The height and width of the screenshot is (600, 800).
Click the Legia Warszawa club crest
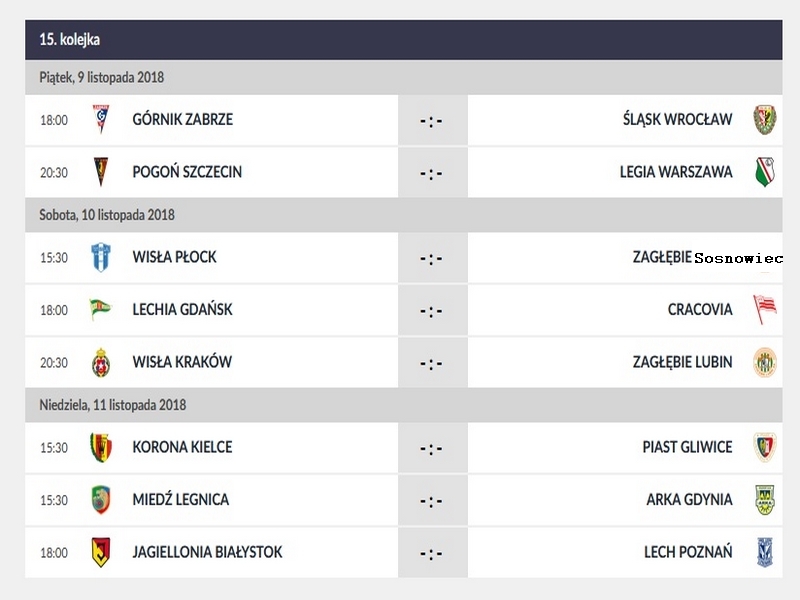click(x=764, y=172)
